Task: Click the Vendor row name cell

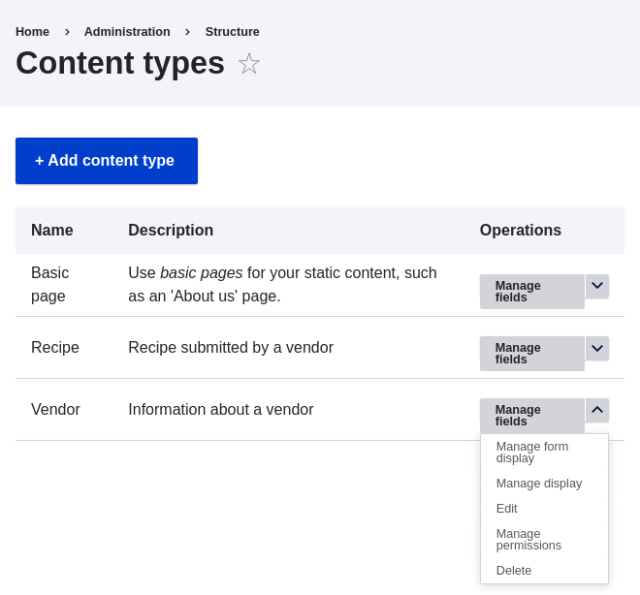Action: click(56, 409)
